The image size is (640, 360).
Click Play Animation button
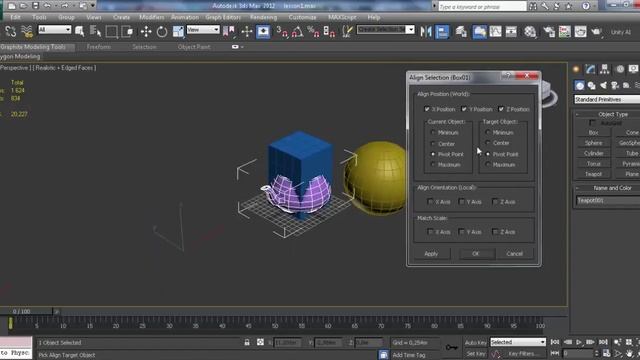tap(579, 342)
